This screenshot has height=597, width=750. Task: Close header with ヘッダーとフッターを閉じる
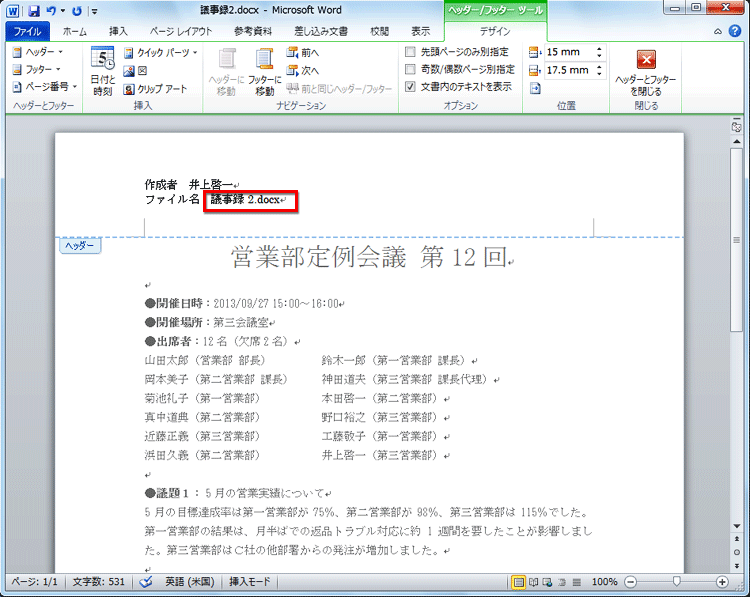646,71
